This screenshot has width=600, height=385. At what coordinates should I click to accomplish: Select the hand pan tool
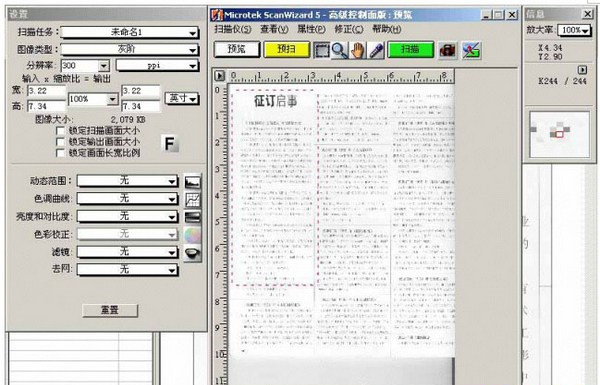pyautogui.click(x=357, y=50)
